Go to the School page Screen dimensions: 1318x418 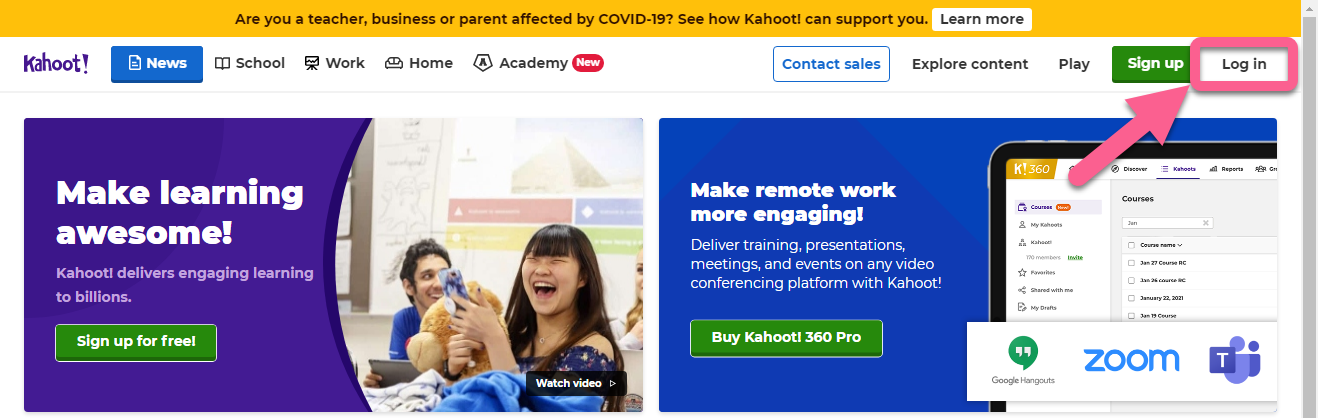pyautogui.click(x=250, y=63)
